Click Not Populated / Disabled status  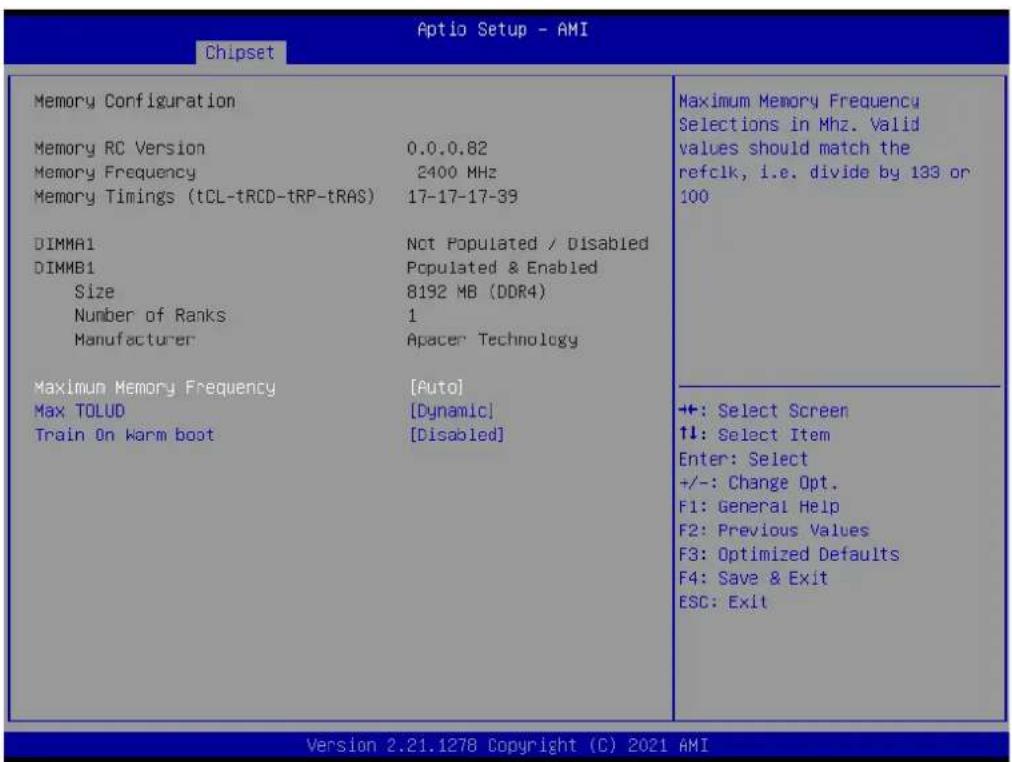(x=528, y=244)
